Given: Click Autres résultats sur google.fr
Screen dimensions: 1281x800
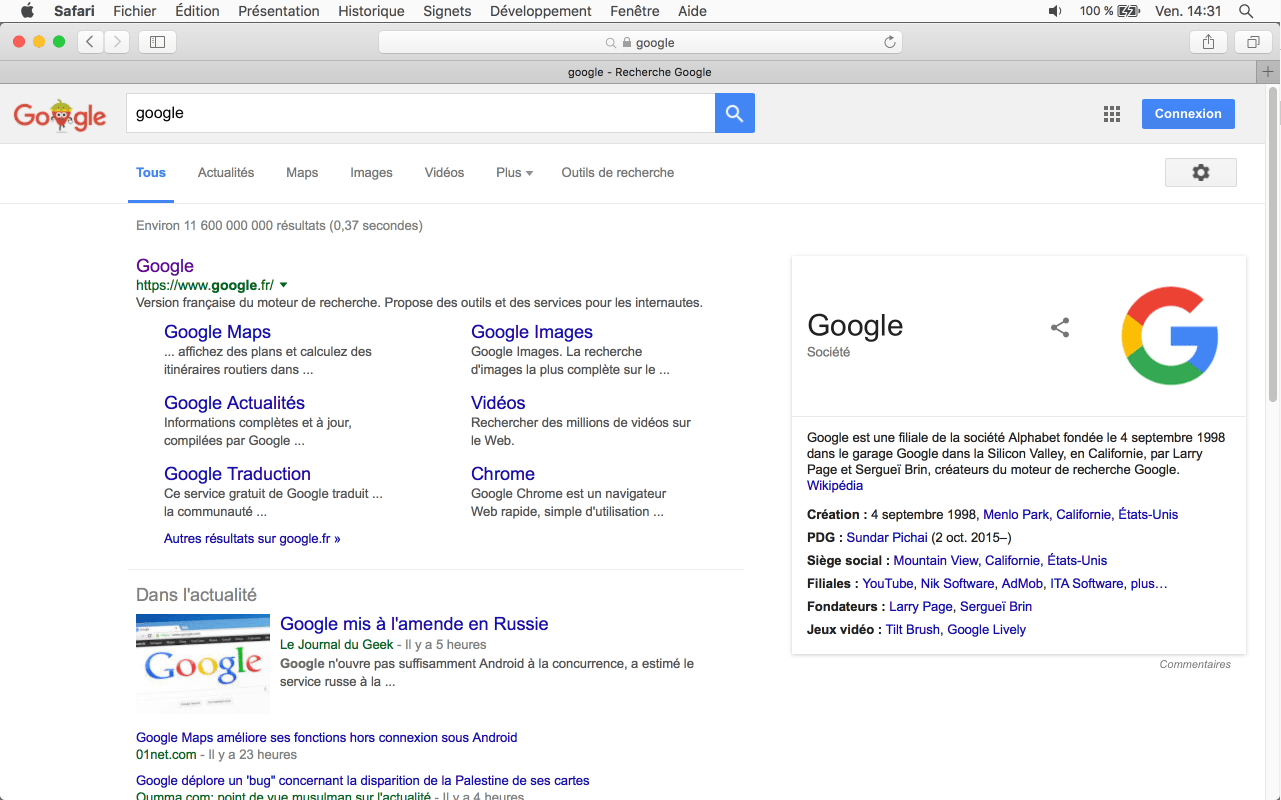Looking at the screenshot, I should coord(252,538).
